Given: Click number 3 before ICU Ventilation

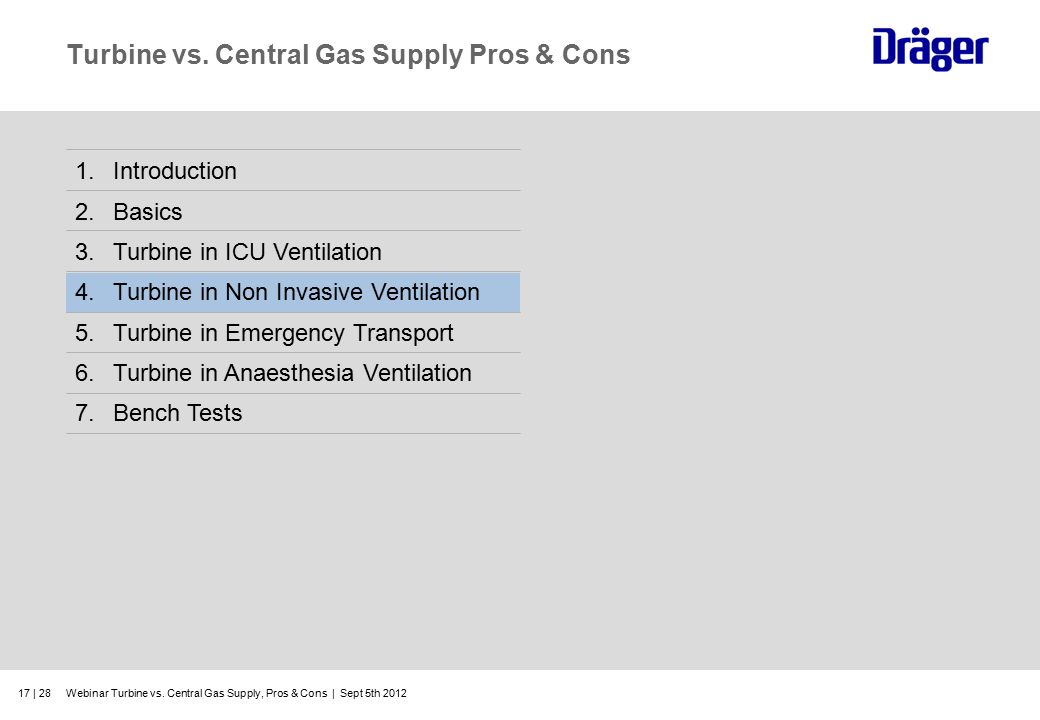Looking at the screenshot, I should coord(84,252).
